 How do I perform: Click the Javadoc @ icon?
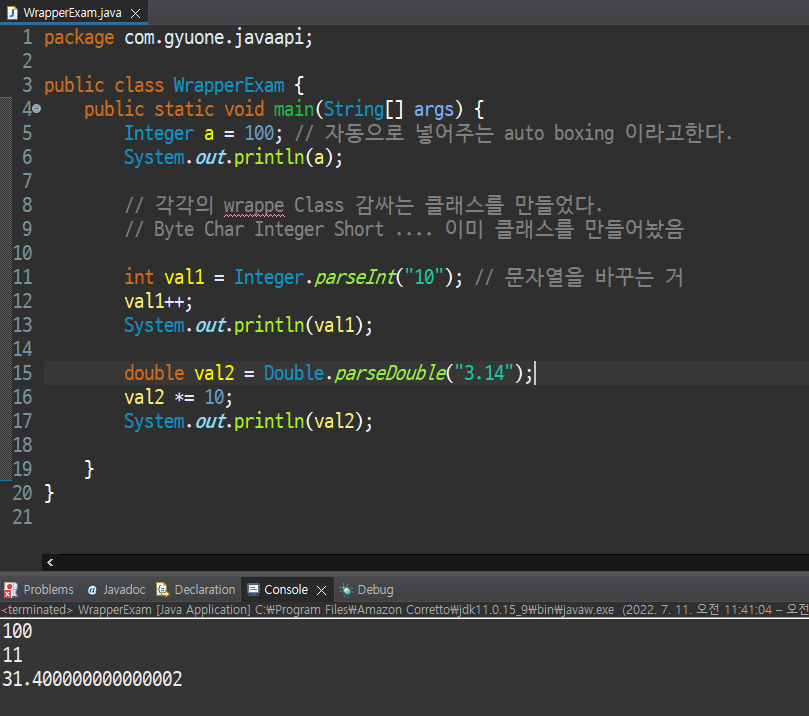tap(92, 590)
